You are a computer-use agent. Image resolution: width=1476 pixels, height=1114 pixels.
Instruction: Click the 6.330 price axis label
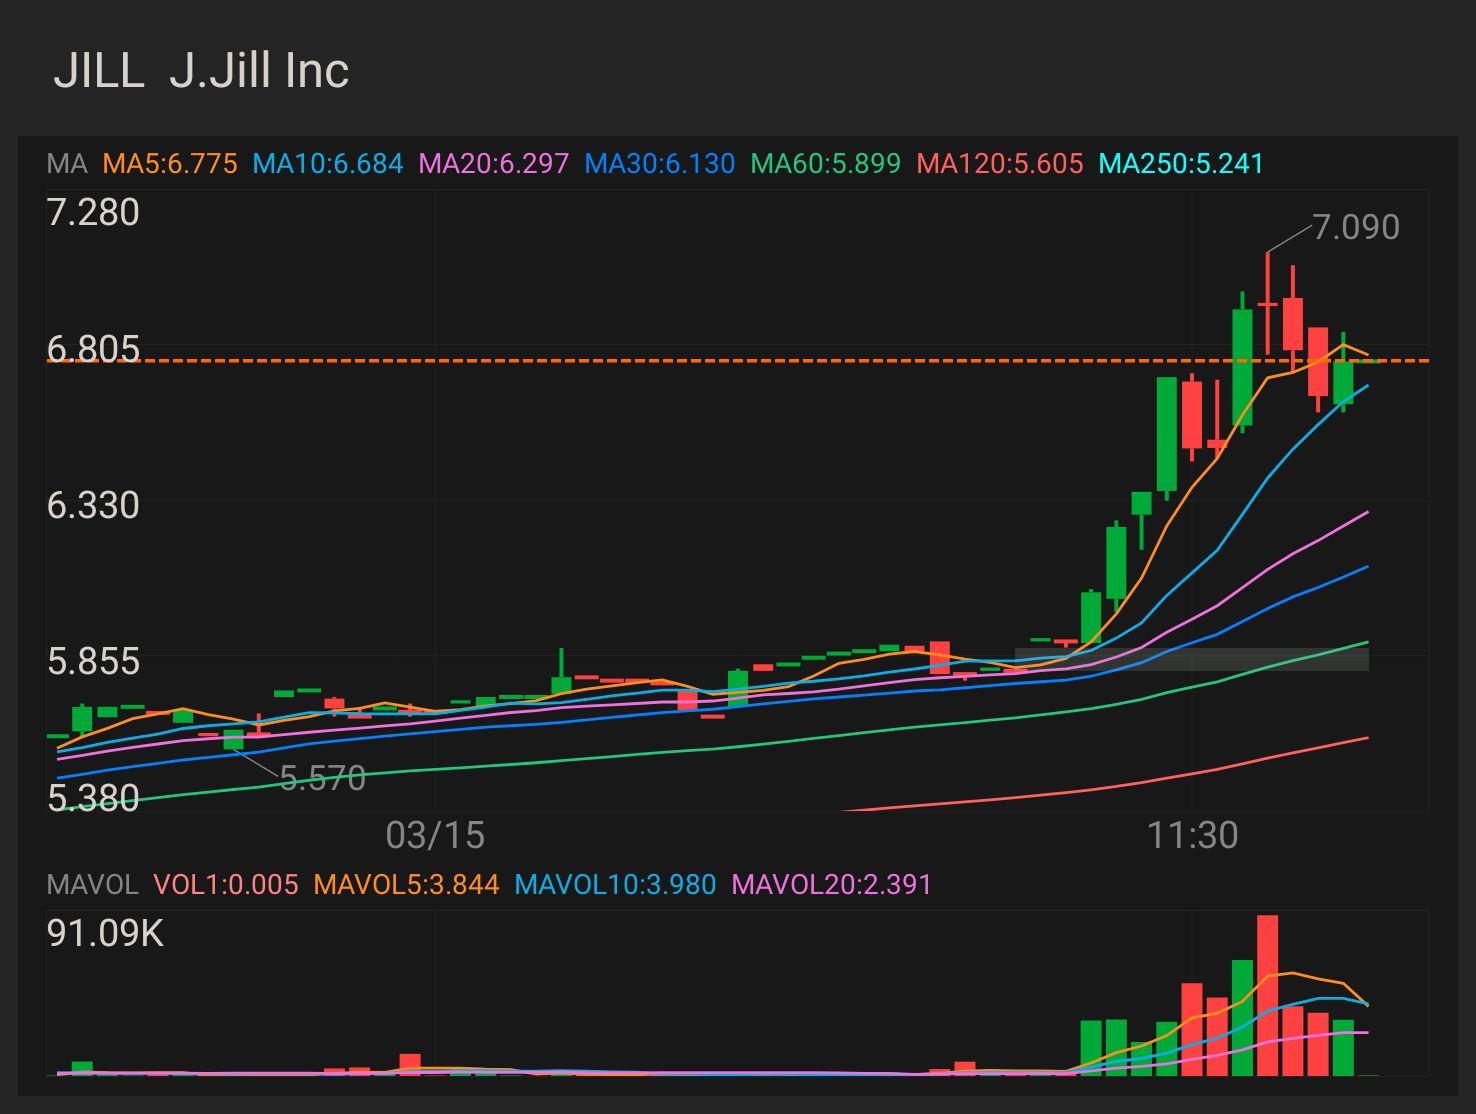point(93,505)
